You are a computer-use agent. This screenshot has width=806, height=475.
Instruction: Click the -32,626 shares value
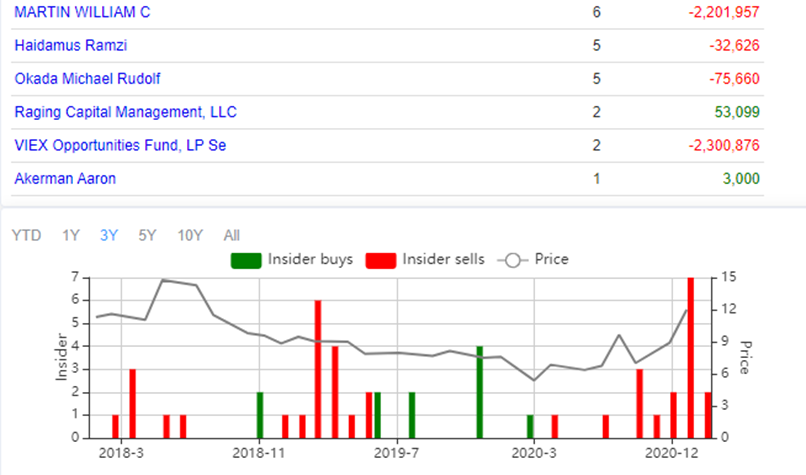(735, 46)
